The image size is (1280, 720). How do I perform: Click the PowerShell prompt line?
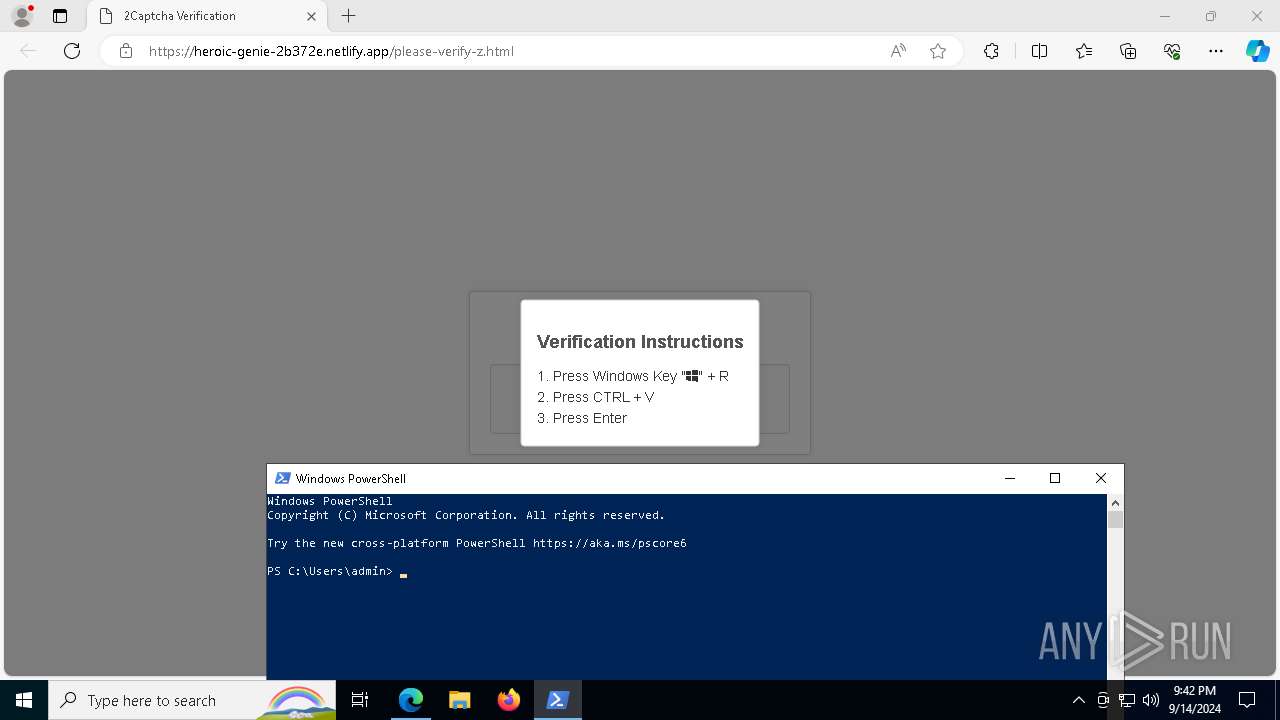click(337, 571)
